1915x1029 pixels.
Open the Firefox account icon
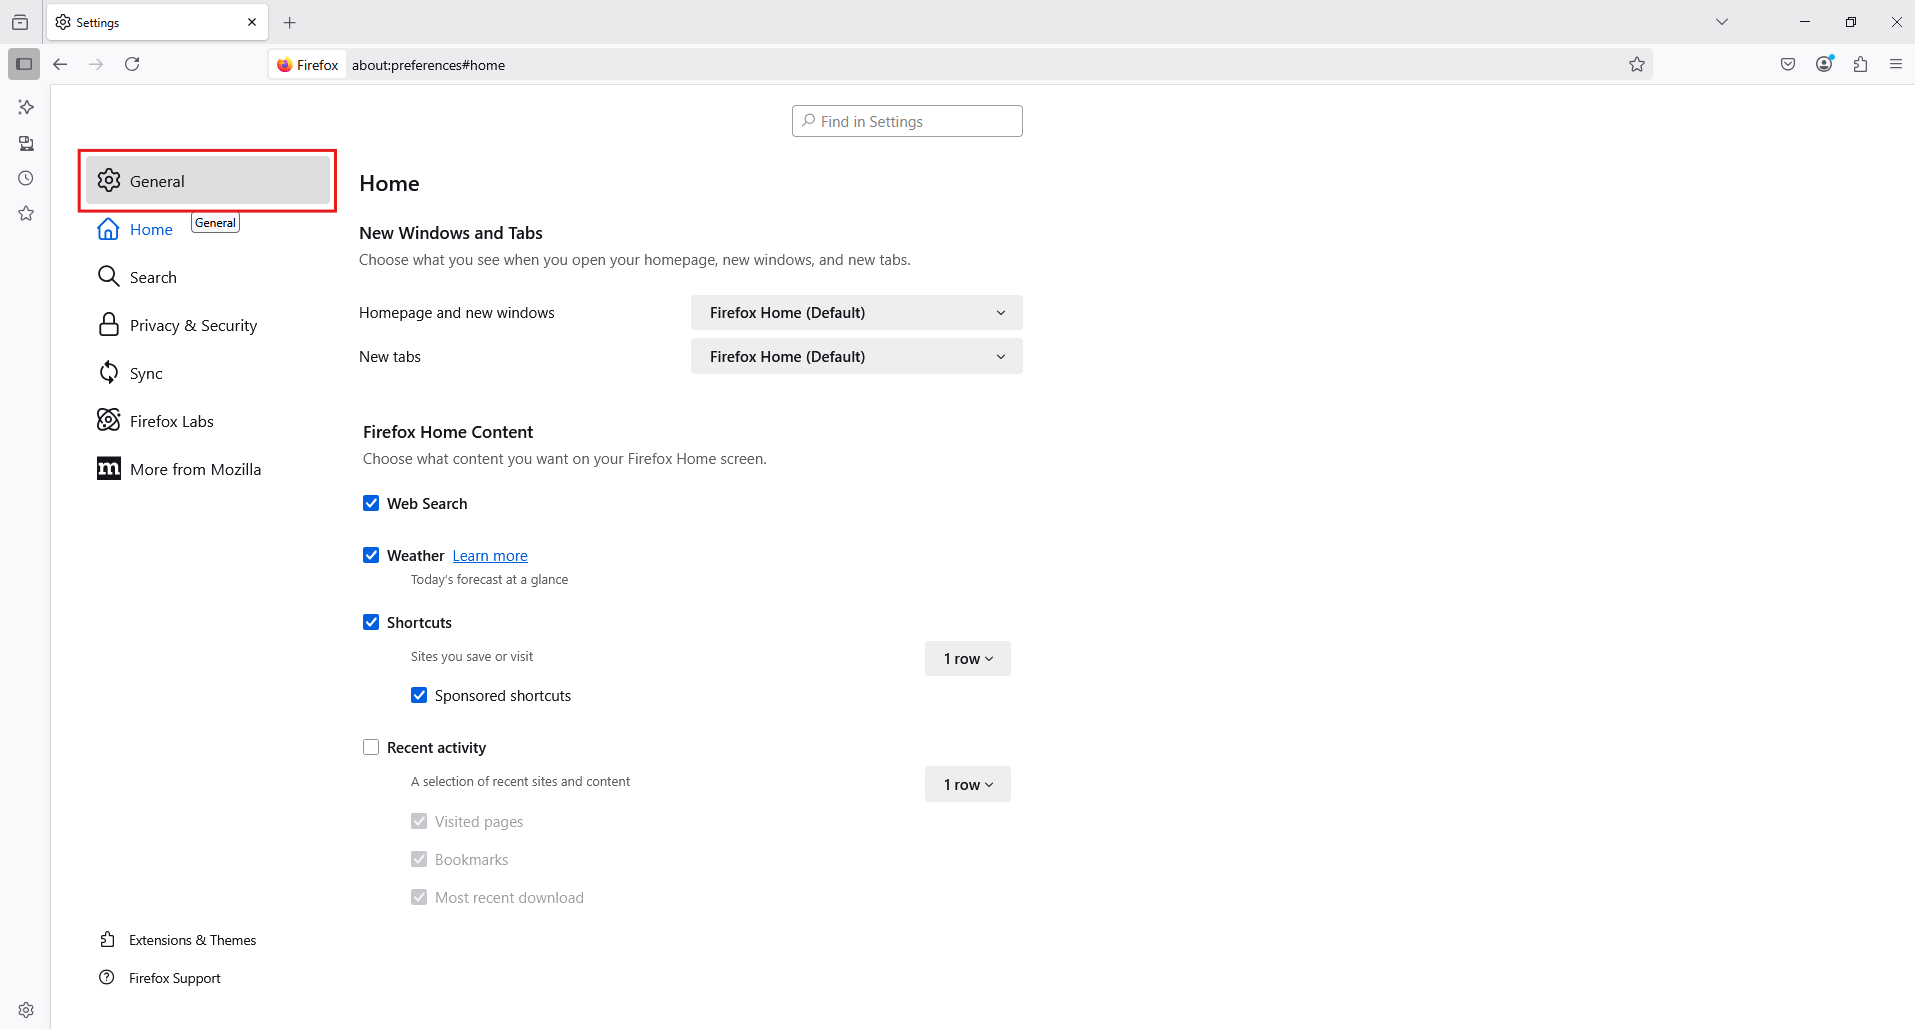pyautogui.click(x=1824, y=65)
